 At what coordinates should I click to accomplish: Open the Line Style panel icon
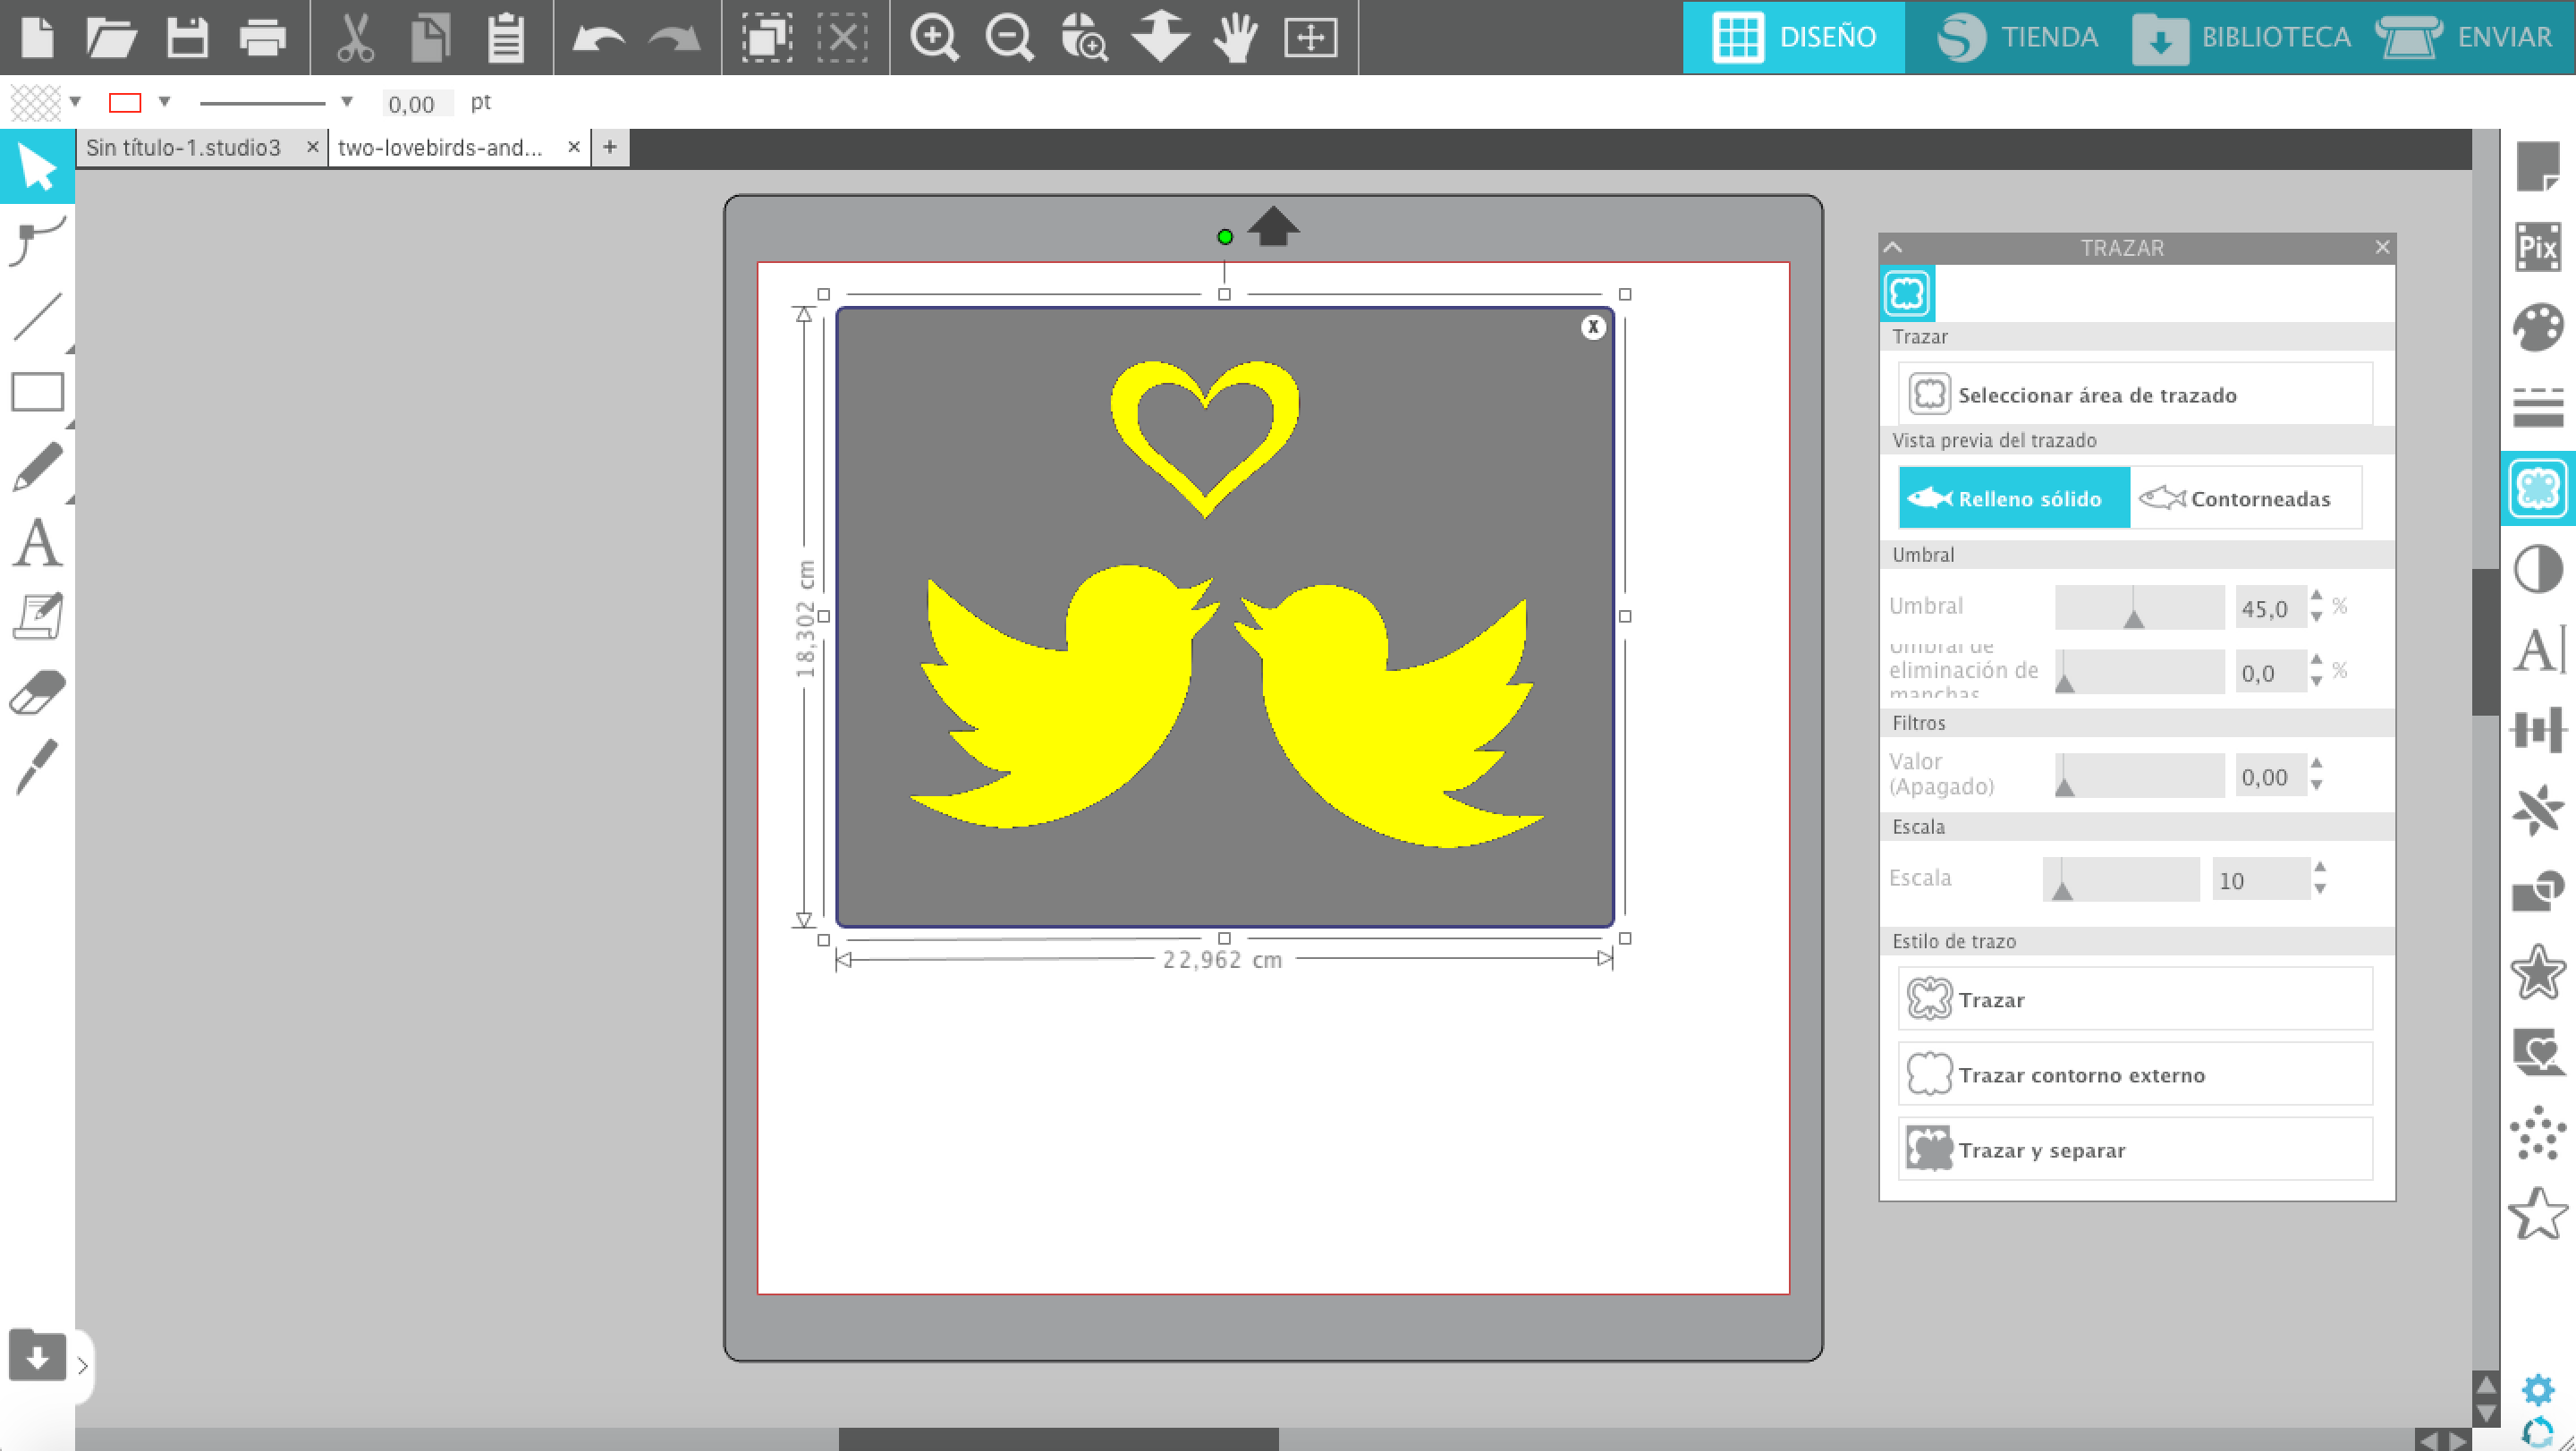pyautogui.click(x=2538, y=408)
